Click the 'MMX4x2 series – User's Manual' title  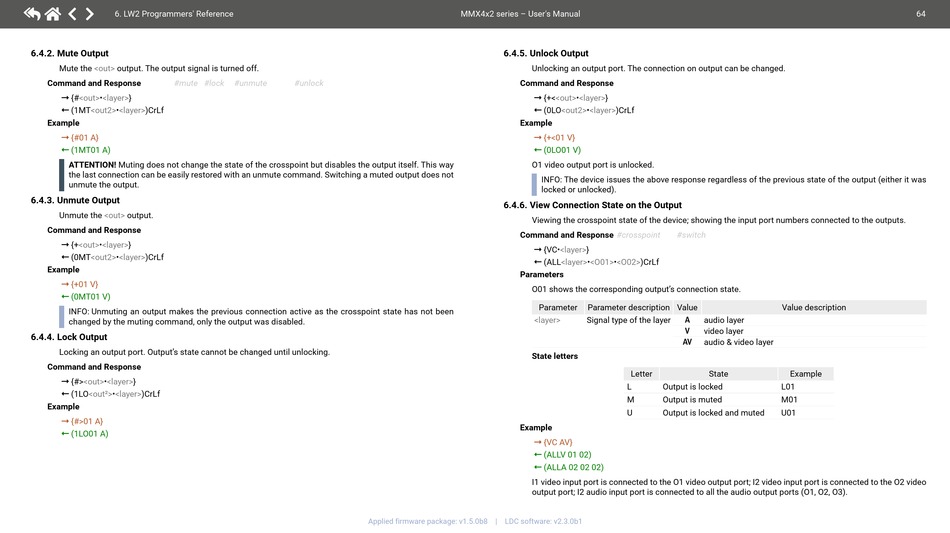click(x=519, y=14)
